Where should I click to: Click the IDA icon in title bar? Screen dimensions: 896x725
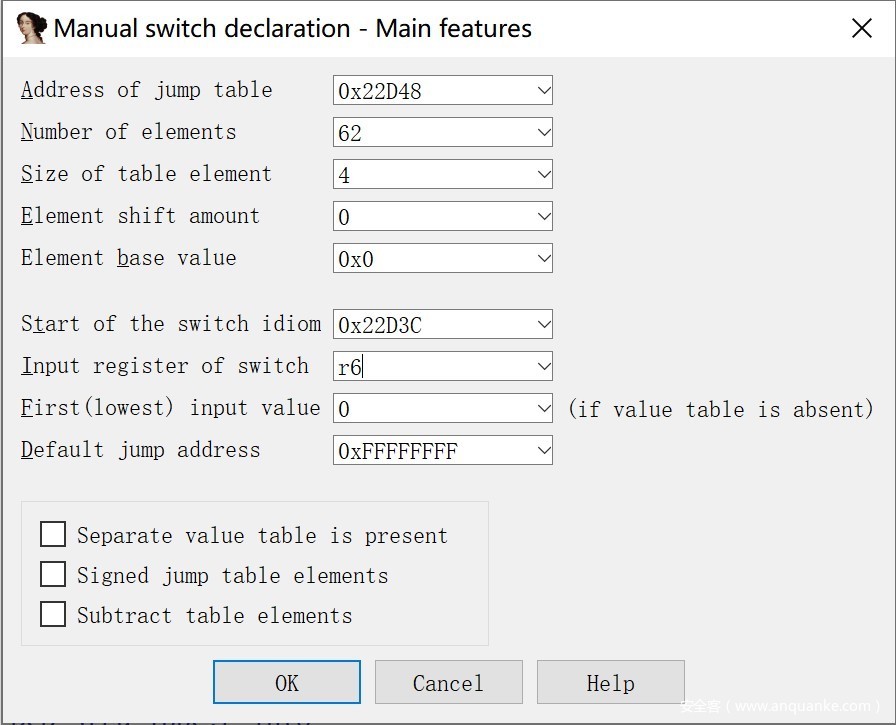pyautogui.click(x=32, y=28)
